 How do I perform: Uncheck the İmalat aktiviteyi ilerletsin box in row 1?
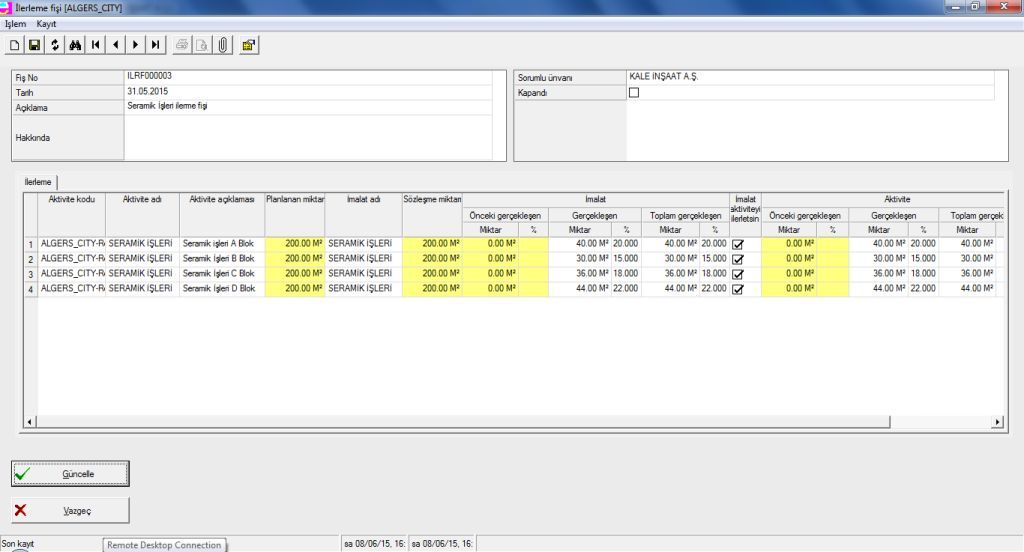(739, 244)
